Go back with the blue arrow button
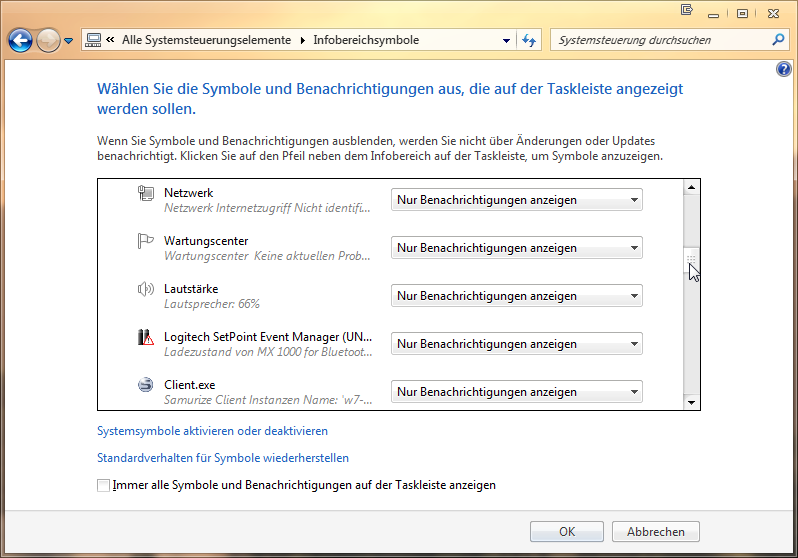 coord(20,40)
